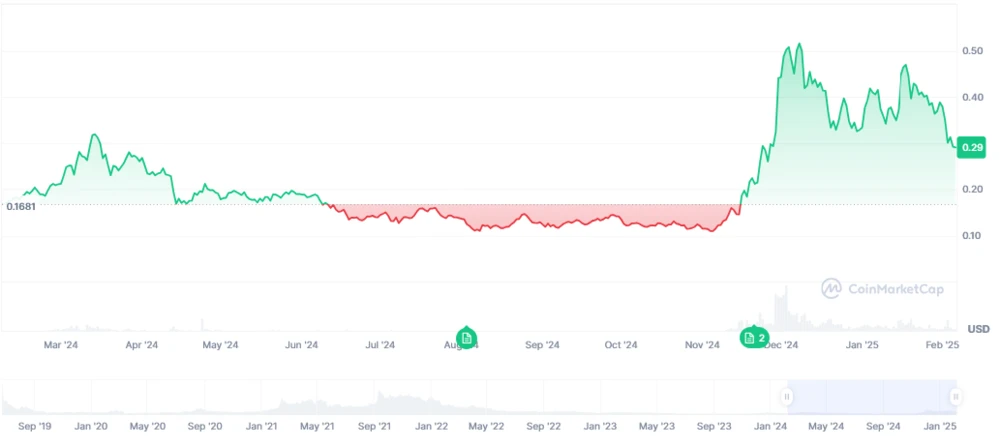Image resolution: width=1000 pixels, height=446 pixels.
Task: Click Jan '23 on the overview timeline
Action: 600,426
